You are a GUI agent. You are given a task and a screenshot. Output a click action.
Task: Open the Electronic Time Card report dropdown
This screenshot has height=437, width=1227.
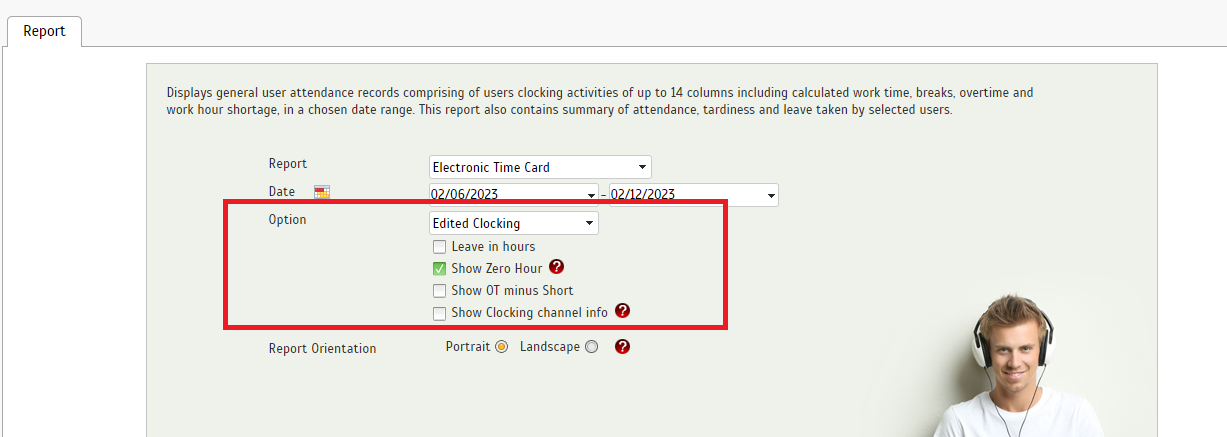point(540,167)
